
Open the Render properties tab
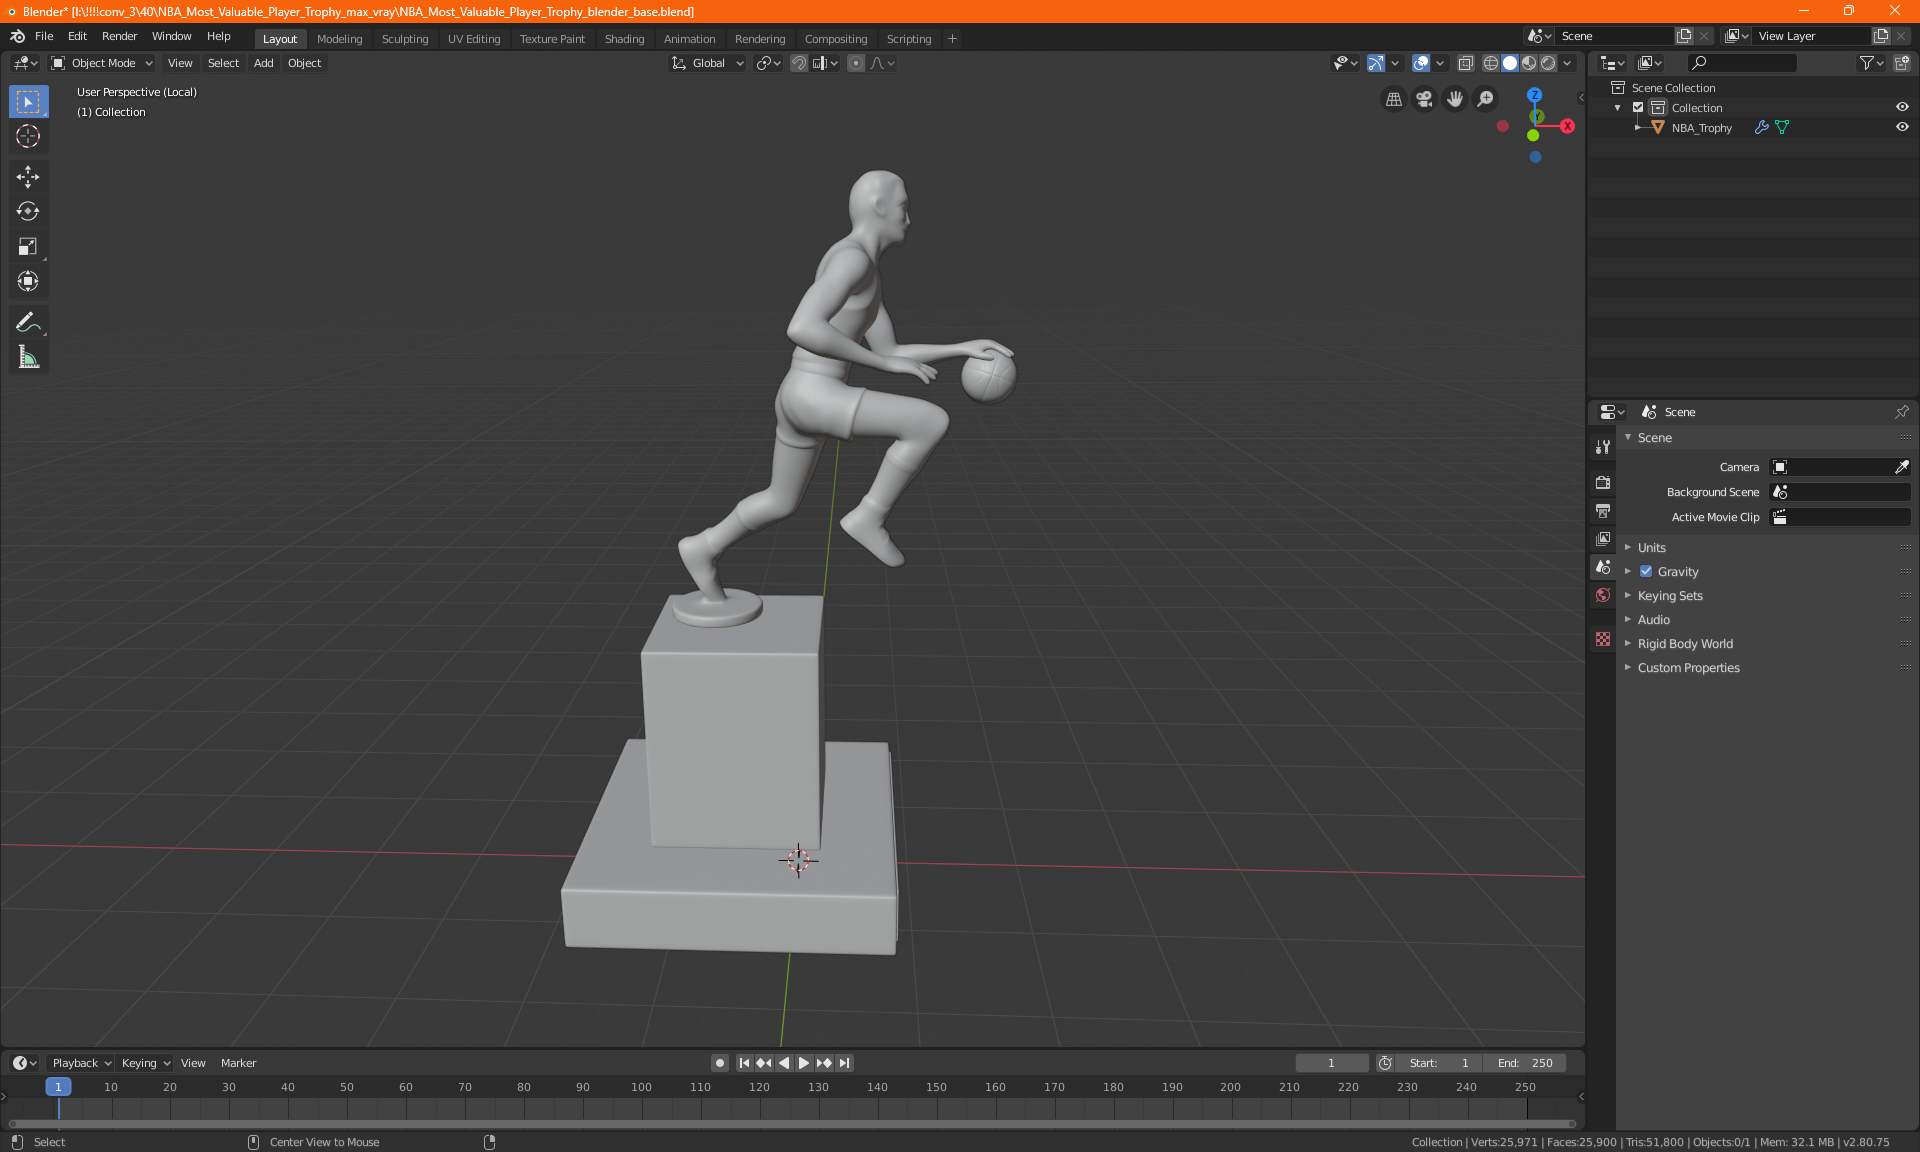point(1603,482)
